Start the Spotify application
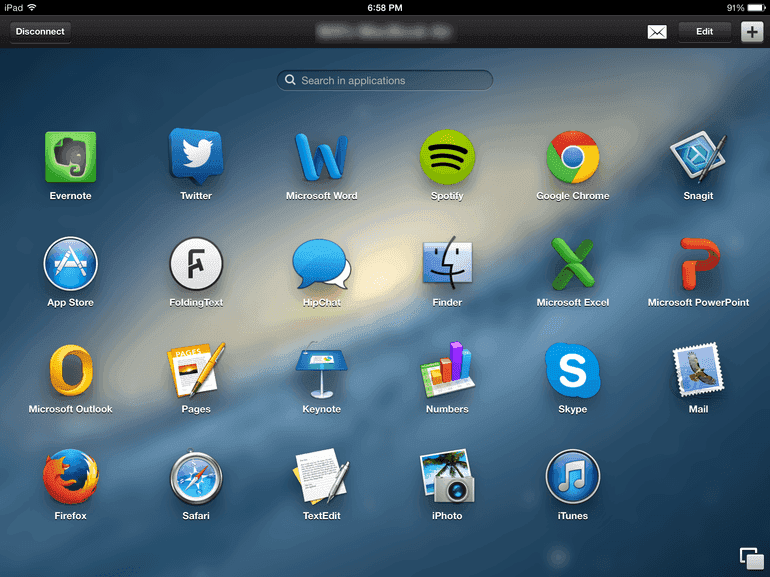 [x=447, y=158]
